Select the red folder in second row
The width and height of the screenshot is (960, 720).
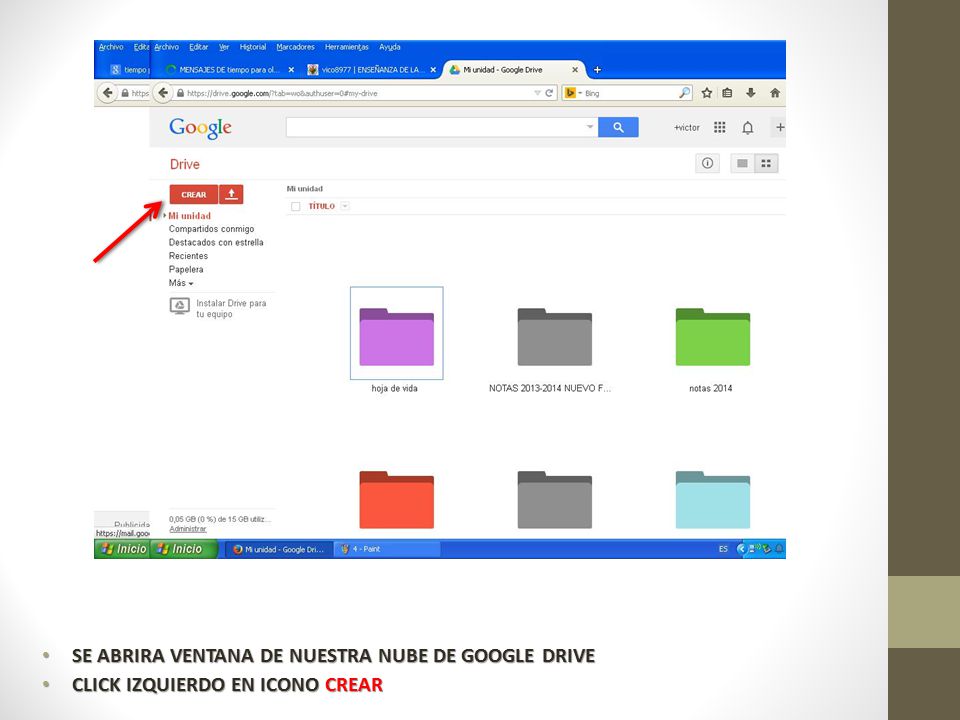pos(397,500)
